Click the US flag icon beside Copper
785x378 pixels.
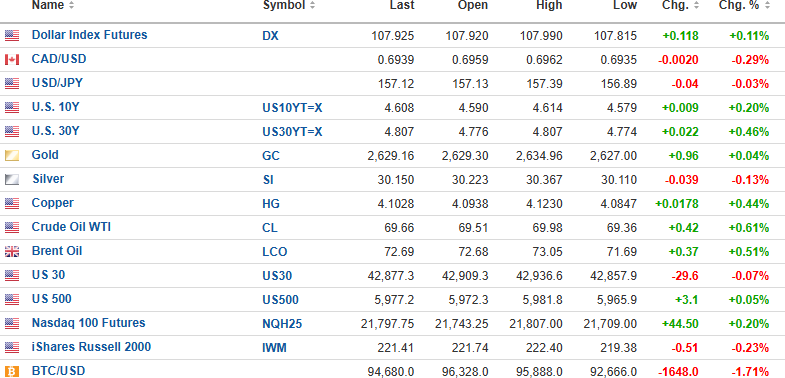12,204
